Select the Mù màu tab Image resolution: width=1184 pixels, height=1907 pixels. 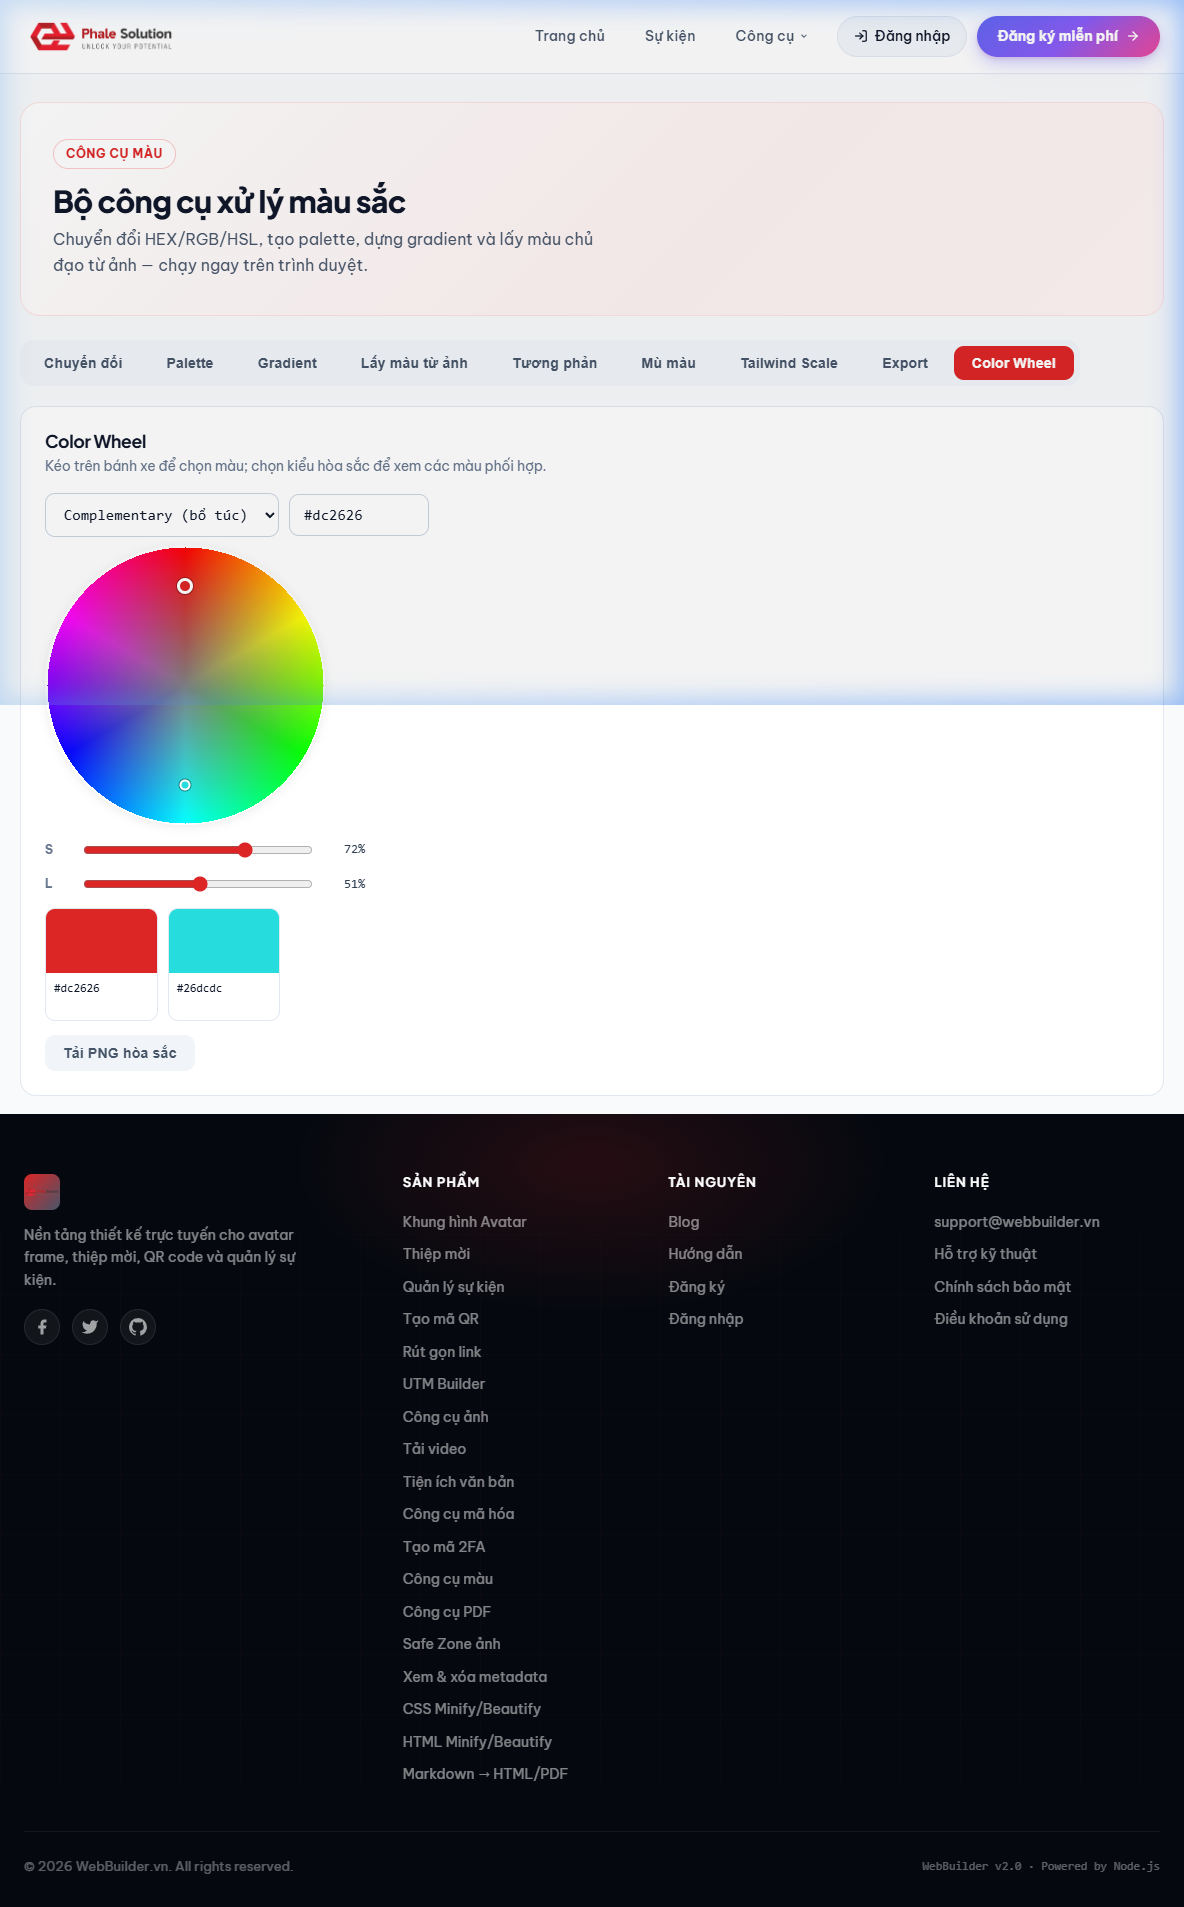coord(668,363)
